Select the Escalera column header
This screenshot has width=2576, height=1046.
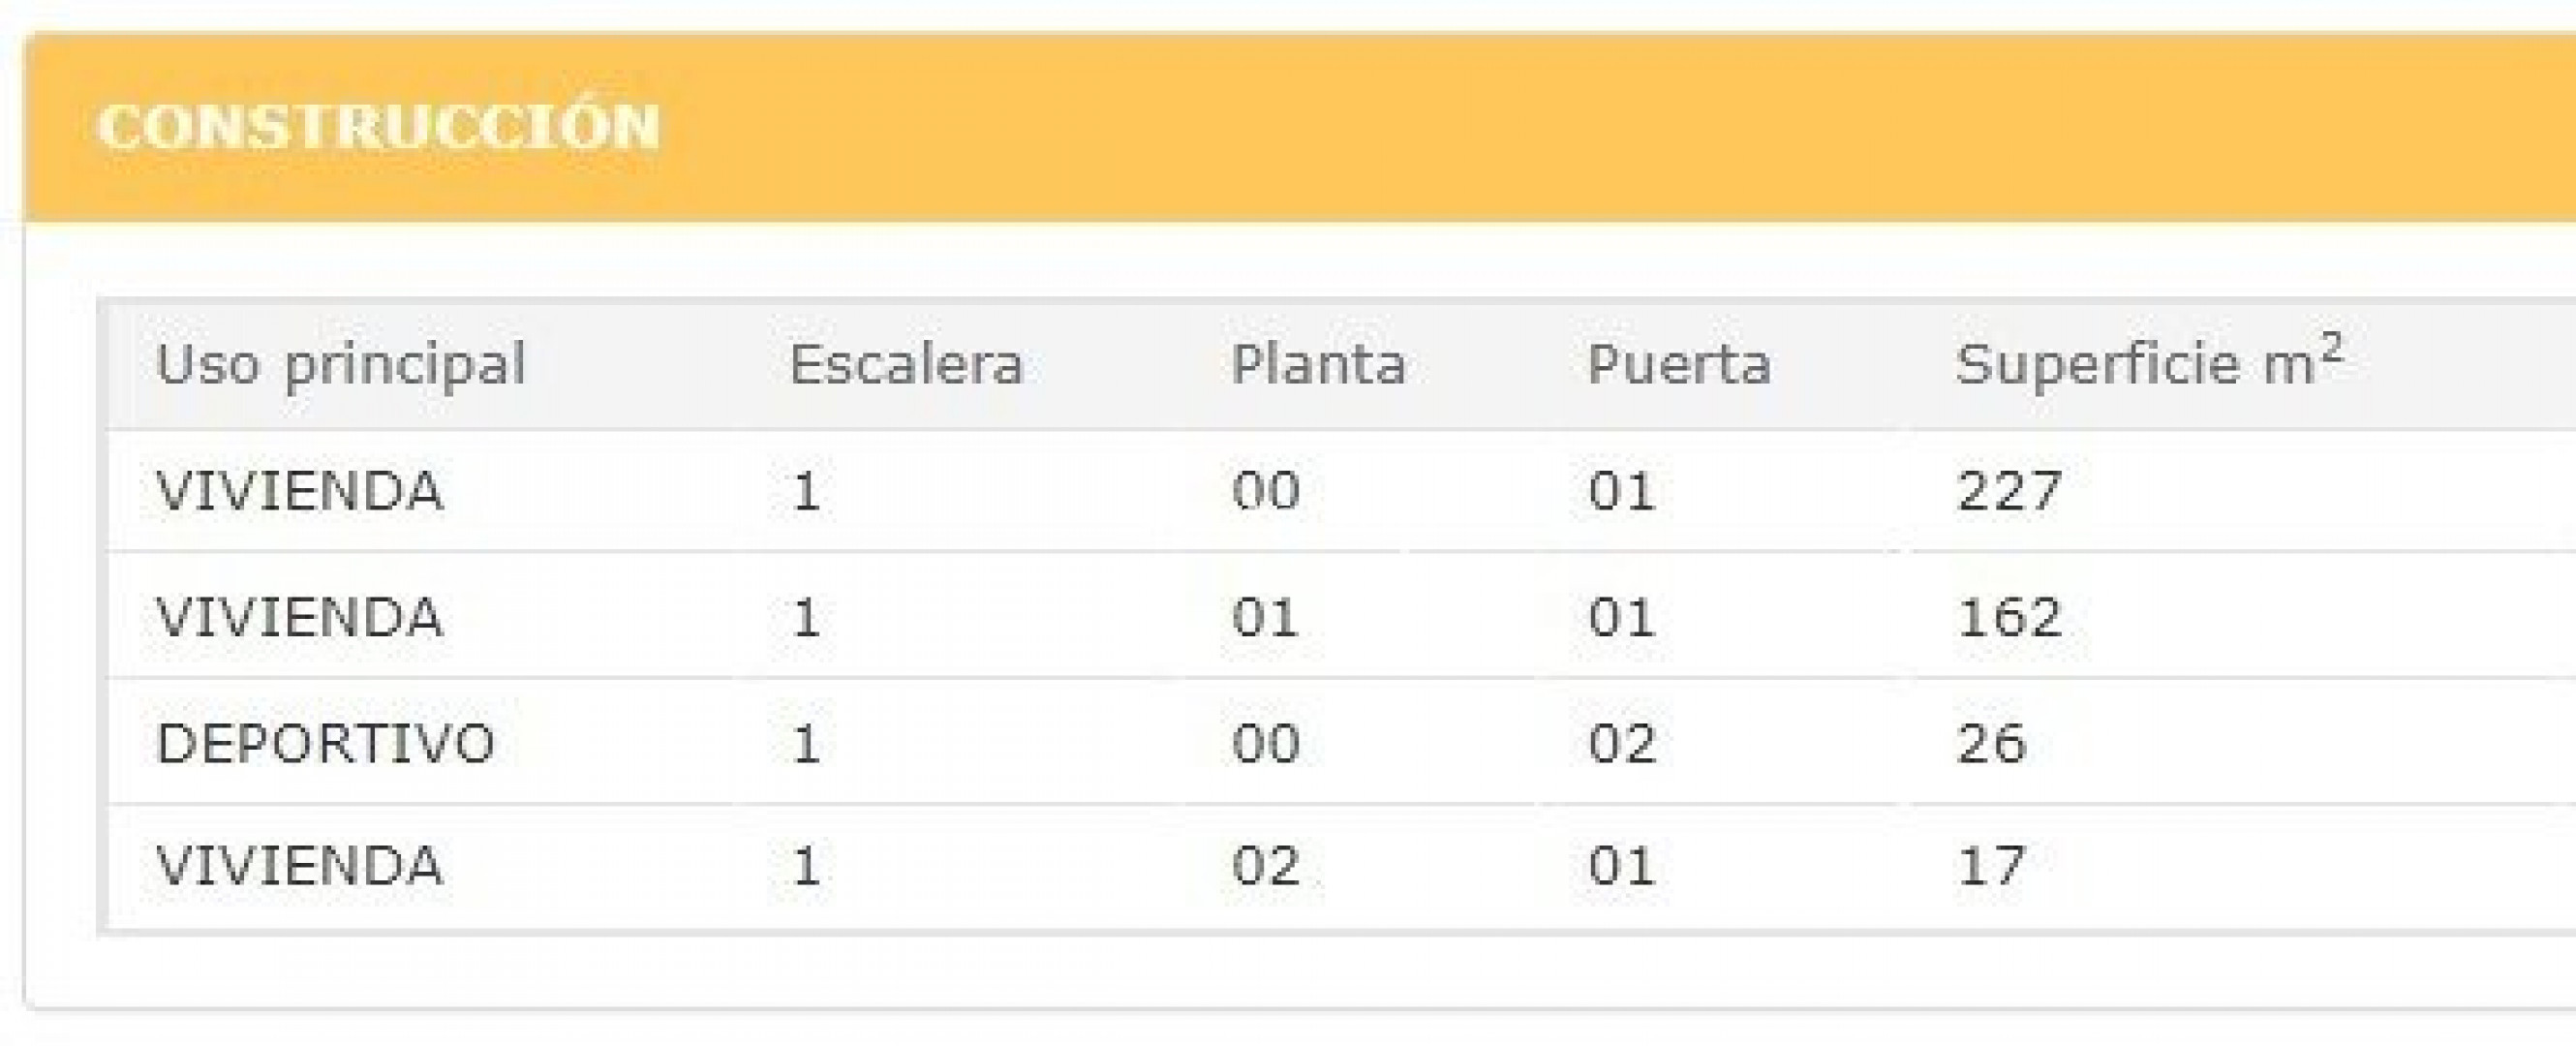tap(906, 364)
